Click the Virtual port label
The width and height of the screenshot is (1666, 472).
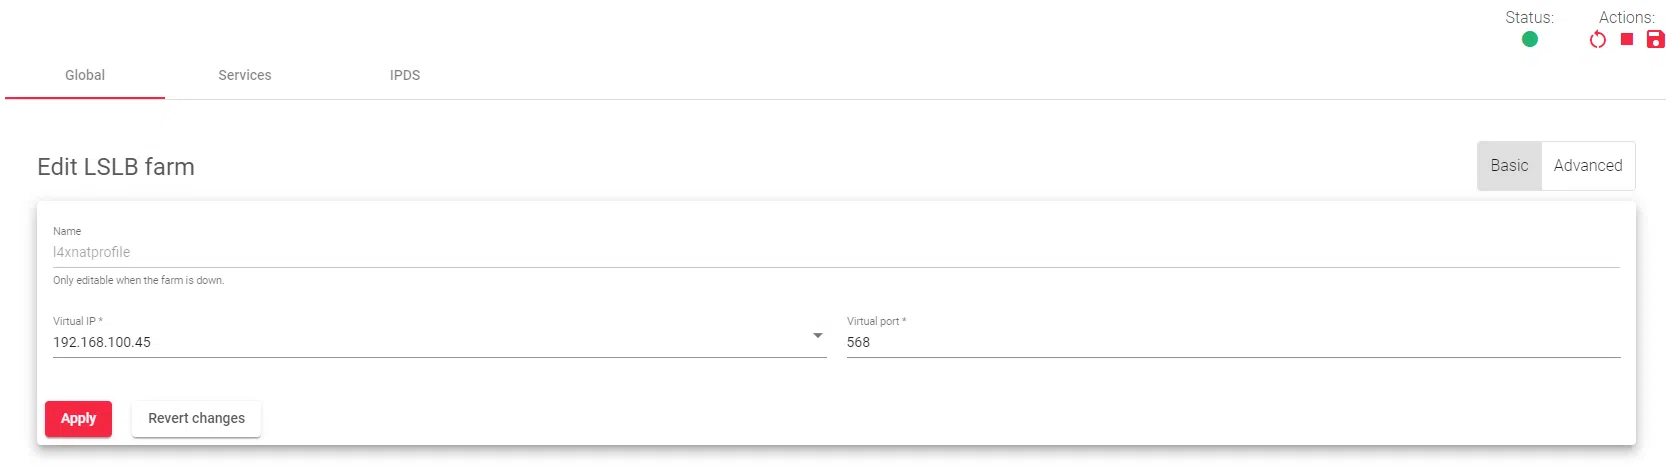pyautogui.click(x=876, y=321)
